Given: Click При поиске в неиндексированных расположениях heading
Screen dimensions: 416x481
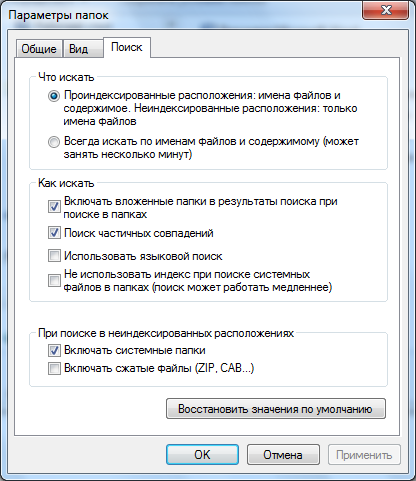Looking at the screenshot, I should [166, 333].
